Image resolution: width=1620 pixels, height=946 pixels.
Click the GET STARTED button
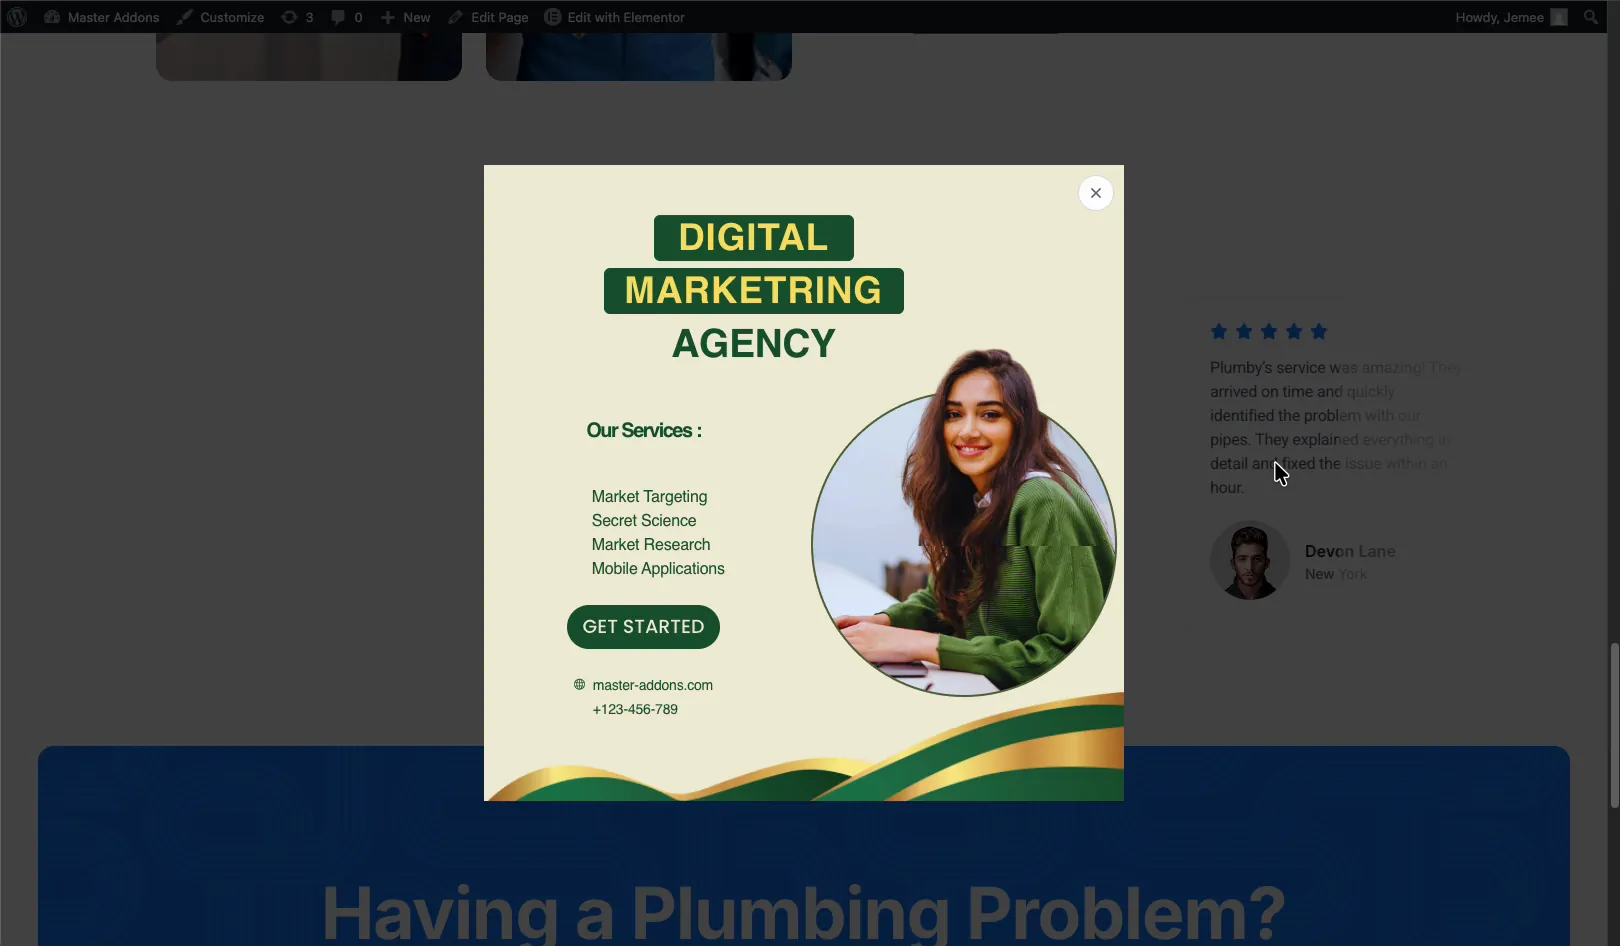pos(643,627)
